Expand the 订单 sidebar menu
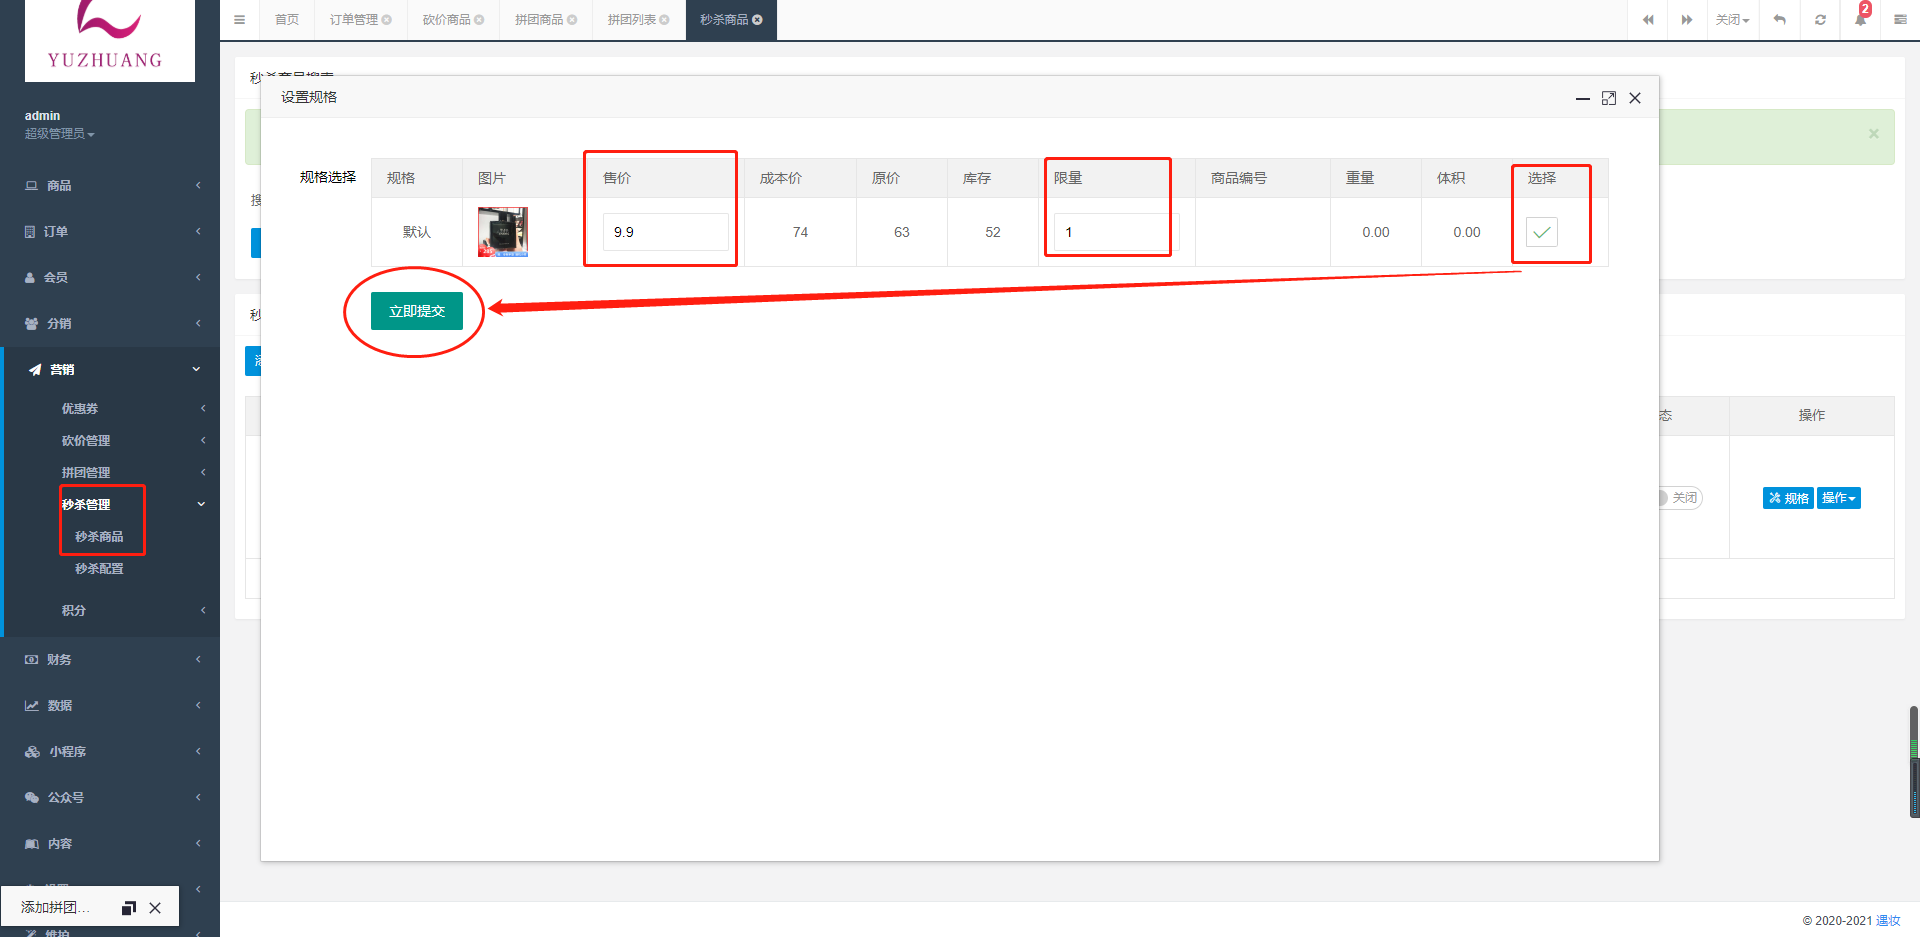The image size is (1920, 937). point(110,232)
